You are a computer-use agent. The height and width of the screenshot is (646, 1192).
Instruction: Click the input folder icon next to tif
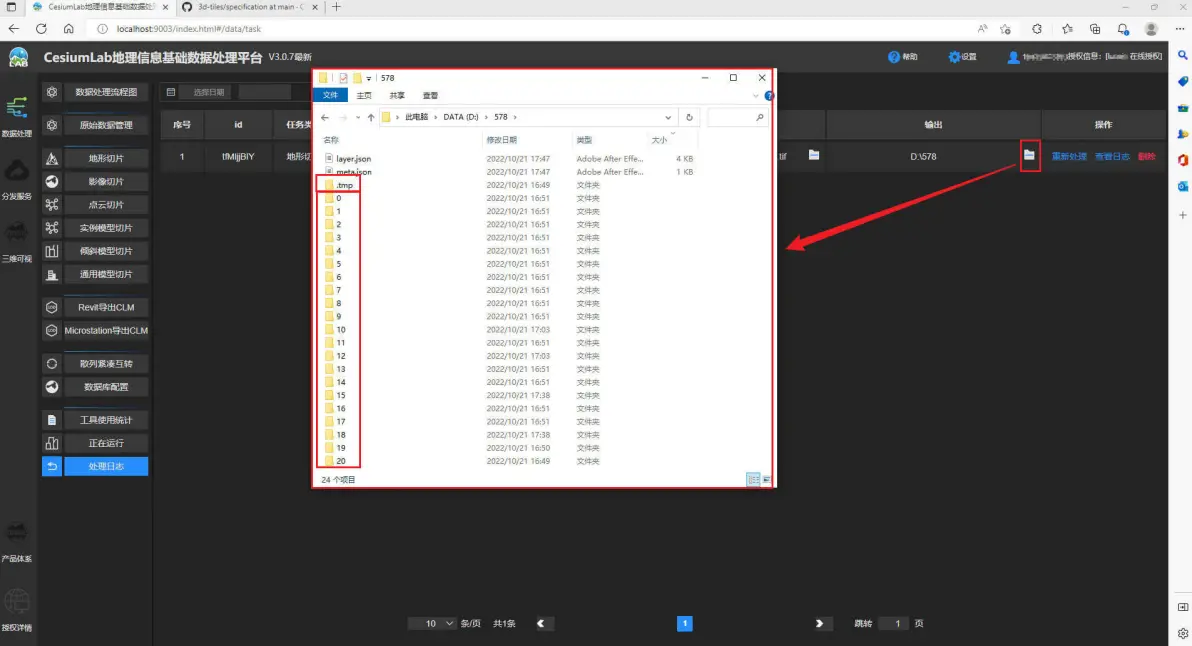point(813,155)
